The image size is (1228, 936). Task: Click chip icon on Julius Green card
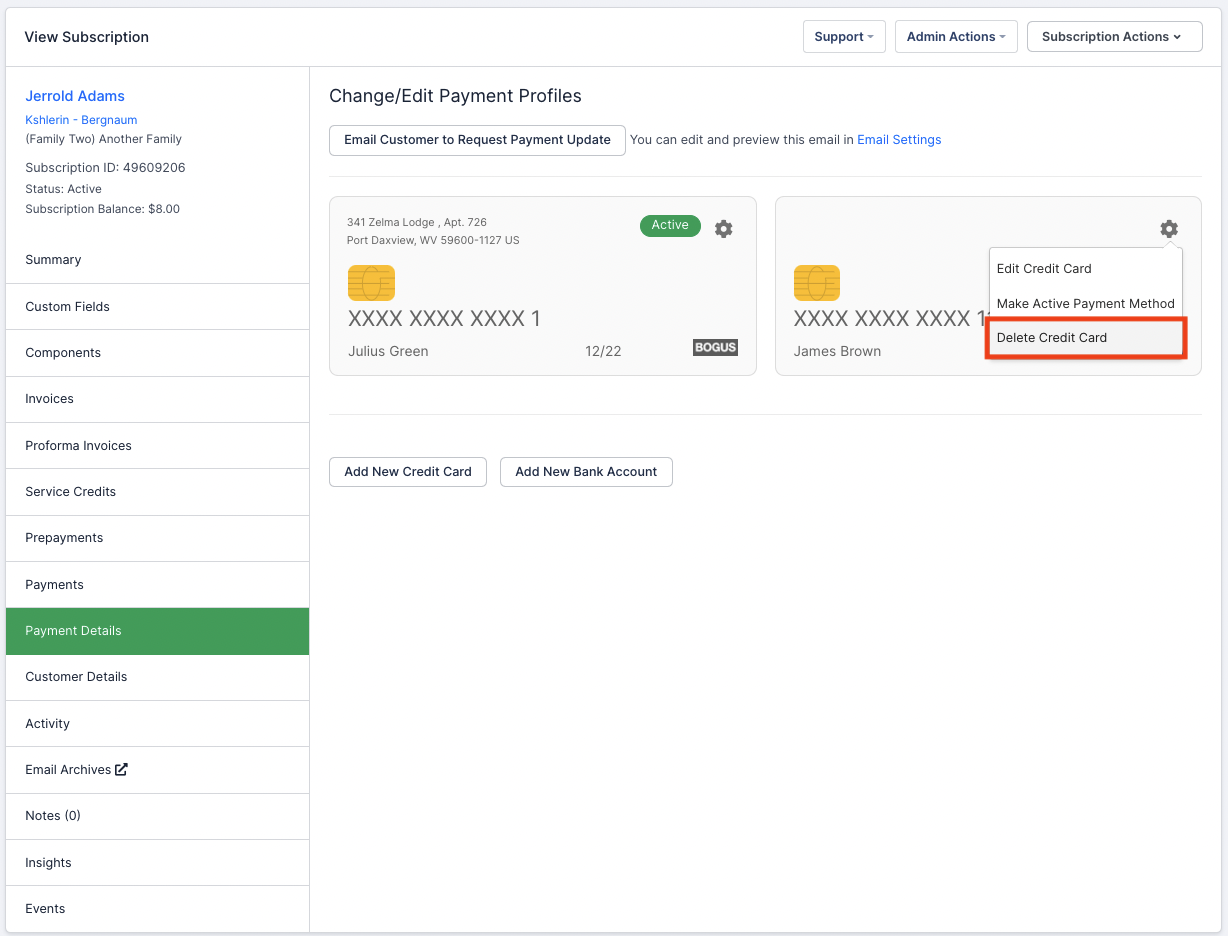point(371,283)
